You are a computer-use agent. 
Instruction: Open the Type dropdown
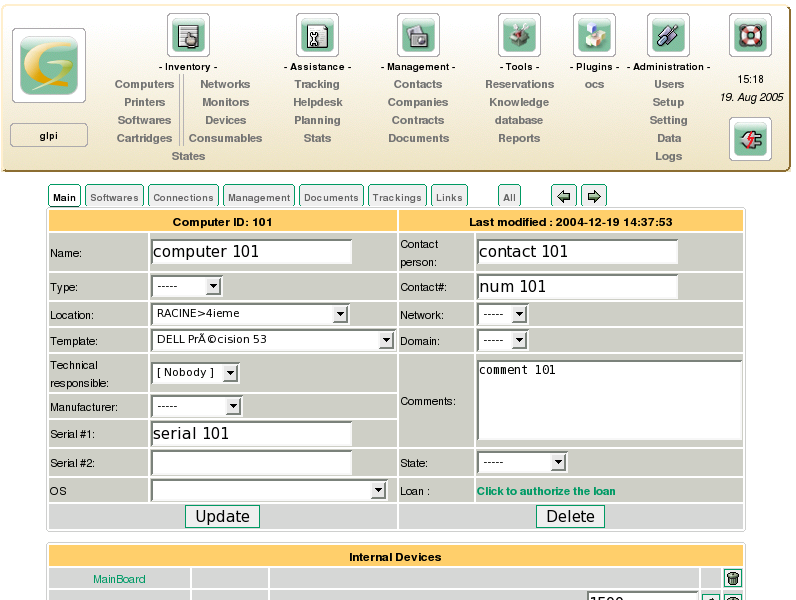186,287
